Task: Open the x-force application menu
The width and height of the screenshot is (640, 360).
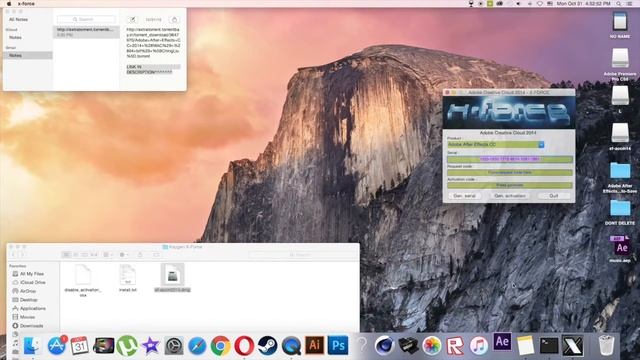Action: click(x=26, y=4)
